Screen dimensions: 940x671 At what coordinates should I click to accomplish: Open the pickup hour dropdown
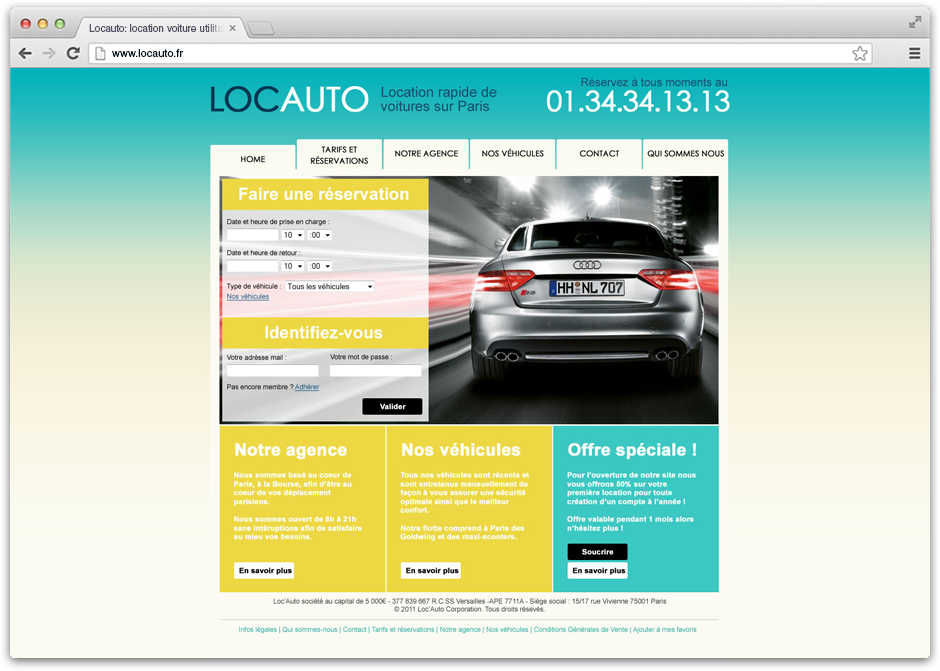(293, 236)
